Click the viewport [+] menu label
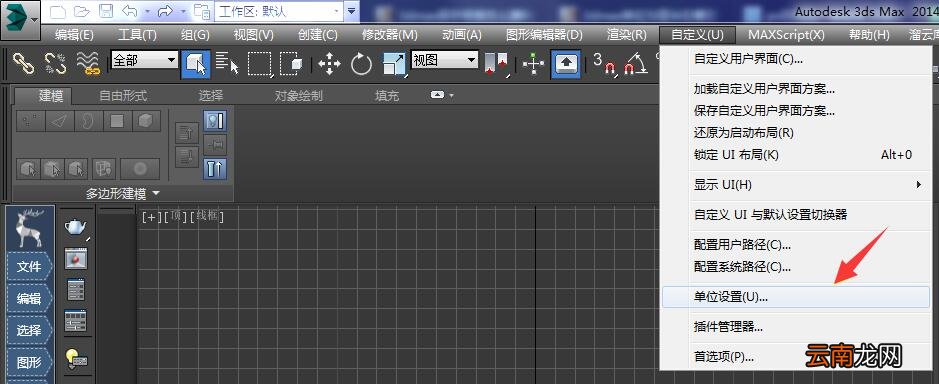The height and width of the screenshot is (384, 939). pyautogui.click(x=152, y=217)
